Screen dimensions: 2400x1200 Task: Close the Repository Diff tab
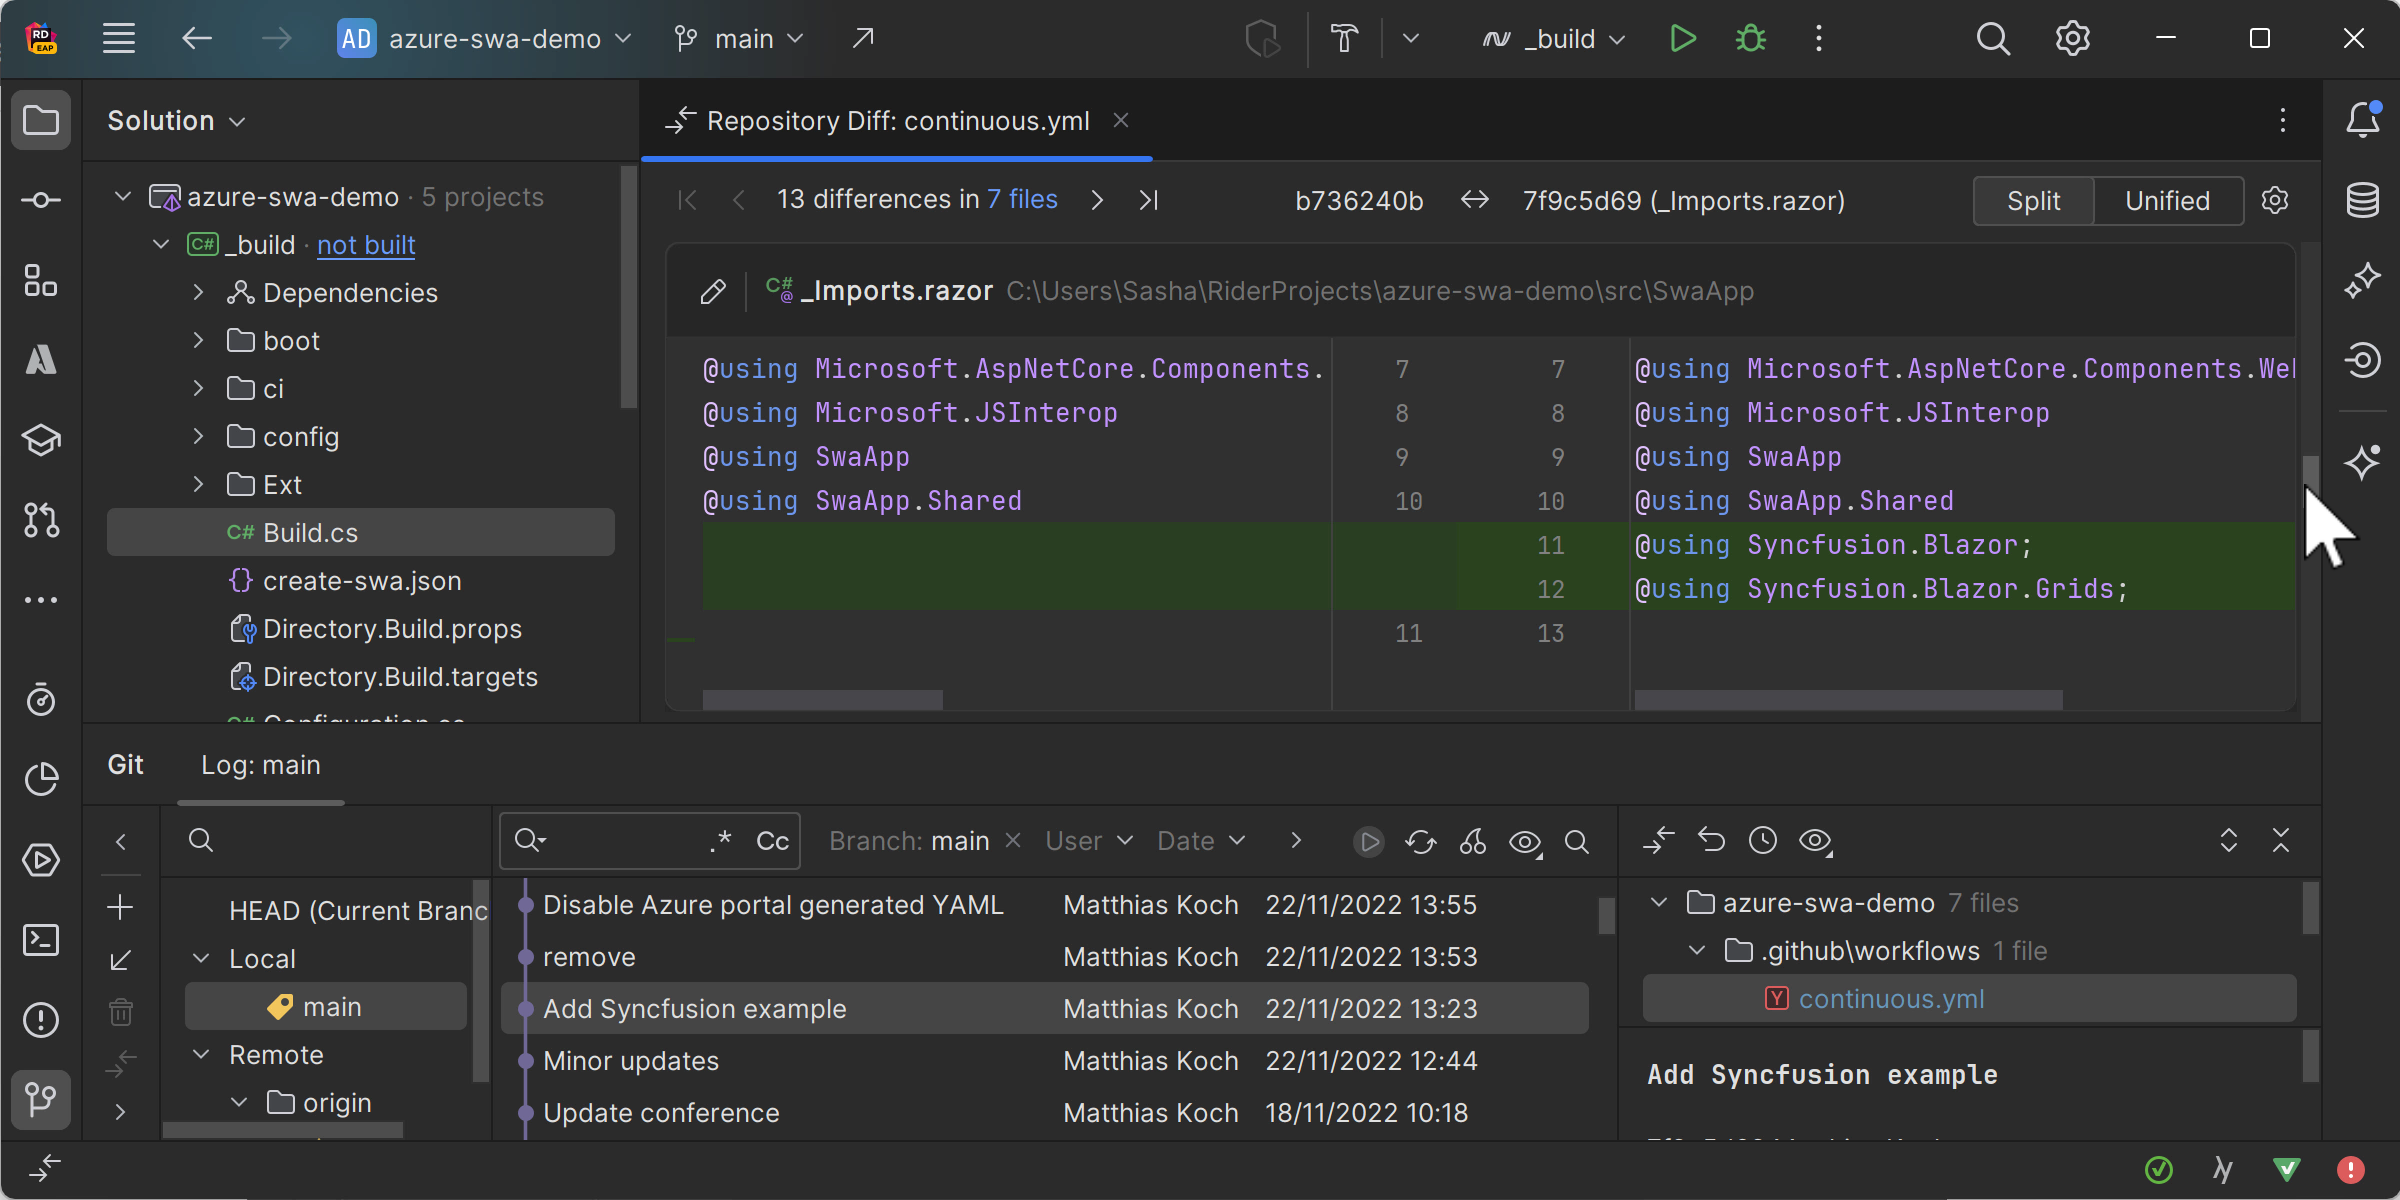coord(1121,120)
